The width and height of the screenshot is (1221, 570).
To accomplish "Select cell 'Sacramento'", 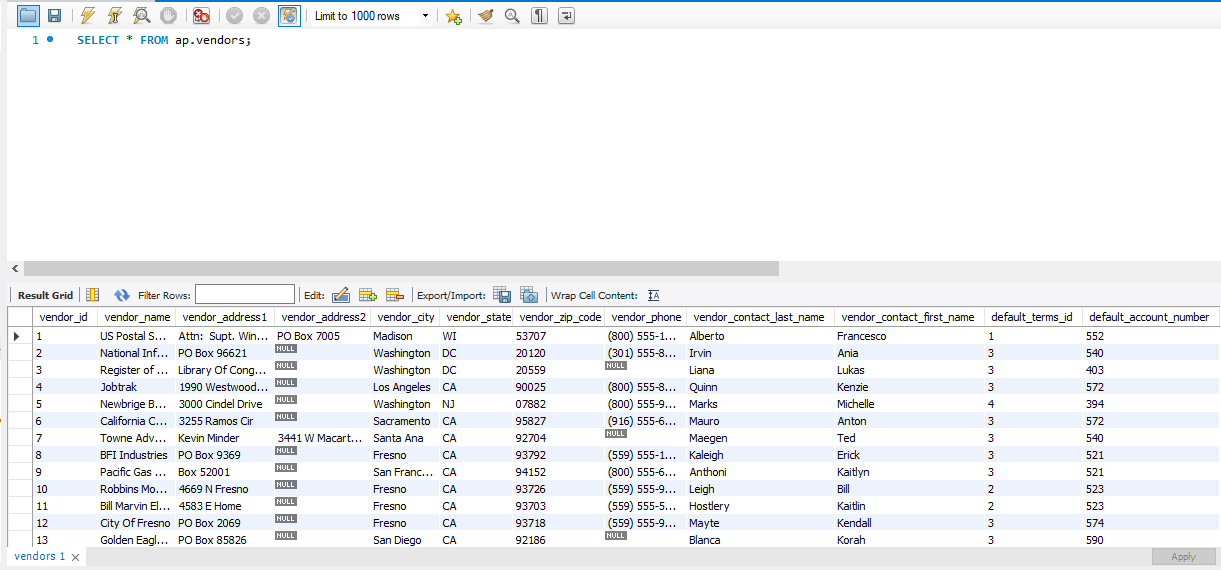I will coord(405,421).
